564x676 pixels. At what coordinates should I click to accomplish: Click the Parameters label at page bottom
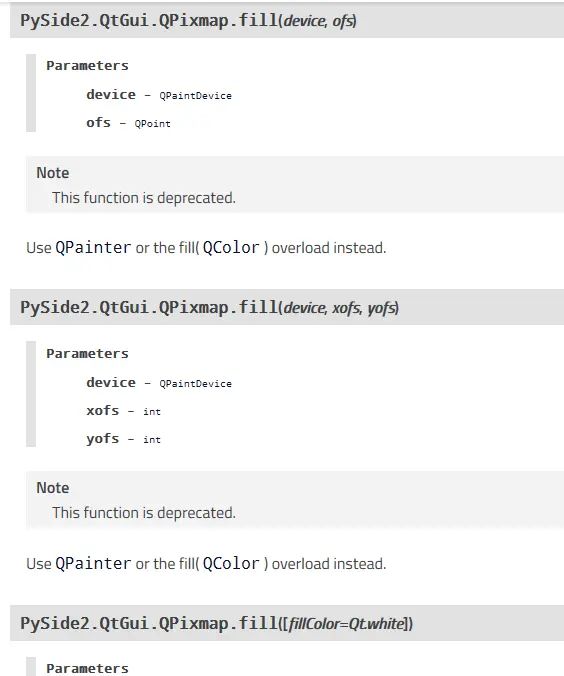click(88, 668)
